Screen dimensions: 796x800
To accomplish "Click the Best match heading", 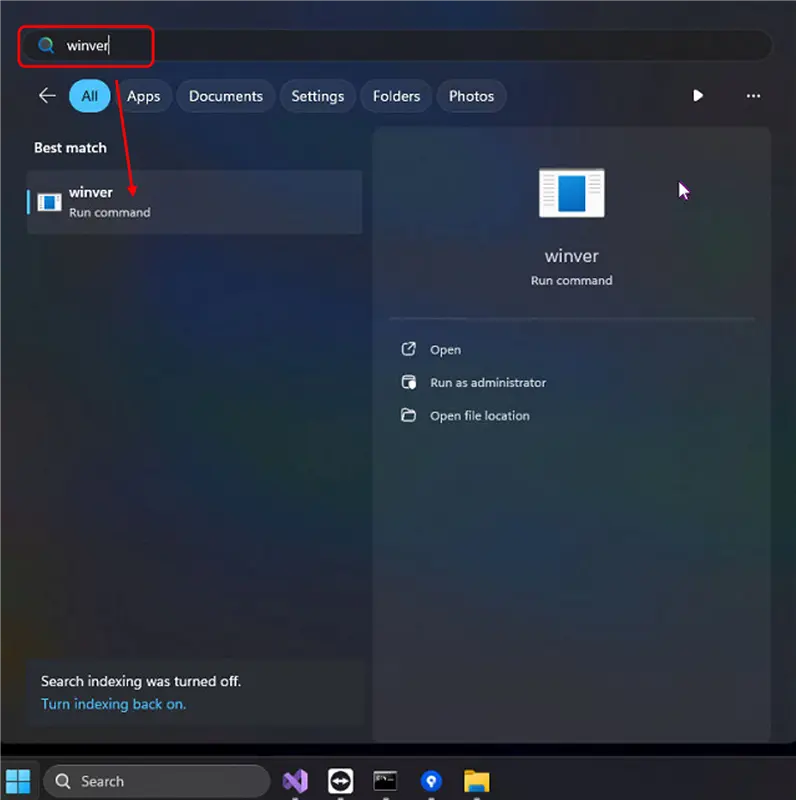I will click(70, 148).
